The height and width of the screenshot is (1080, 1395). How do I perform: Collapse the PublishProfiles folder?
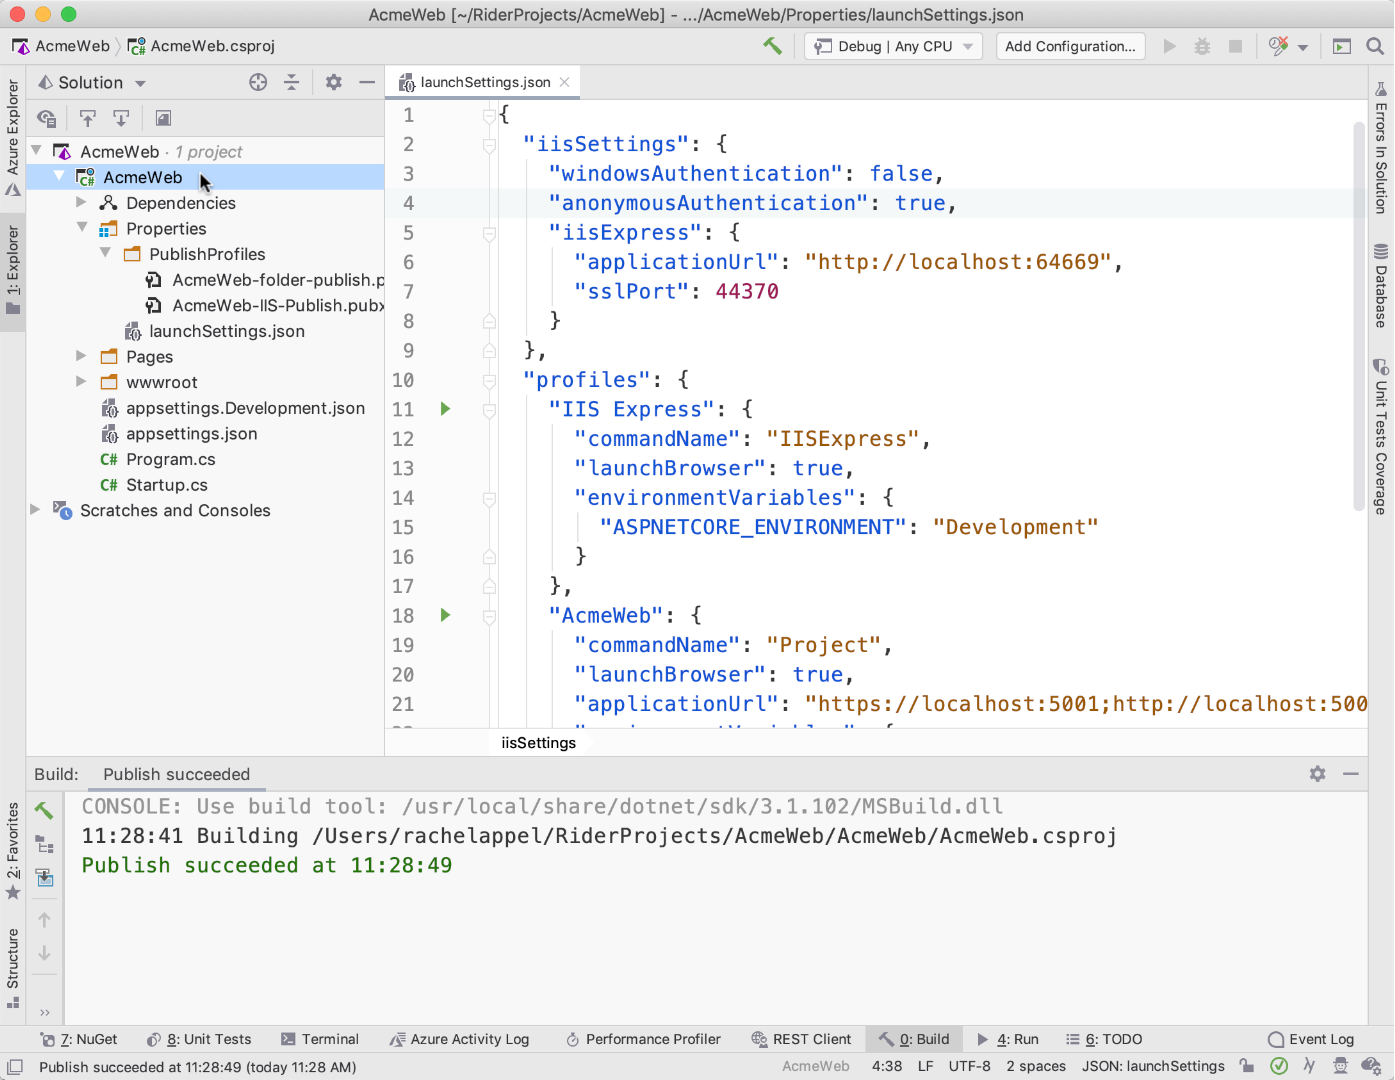pos(105,254)
